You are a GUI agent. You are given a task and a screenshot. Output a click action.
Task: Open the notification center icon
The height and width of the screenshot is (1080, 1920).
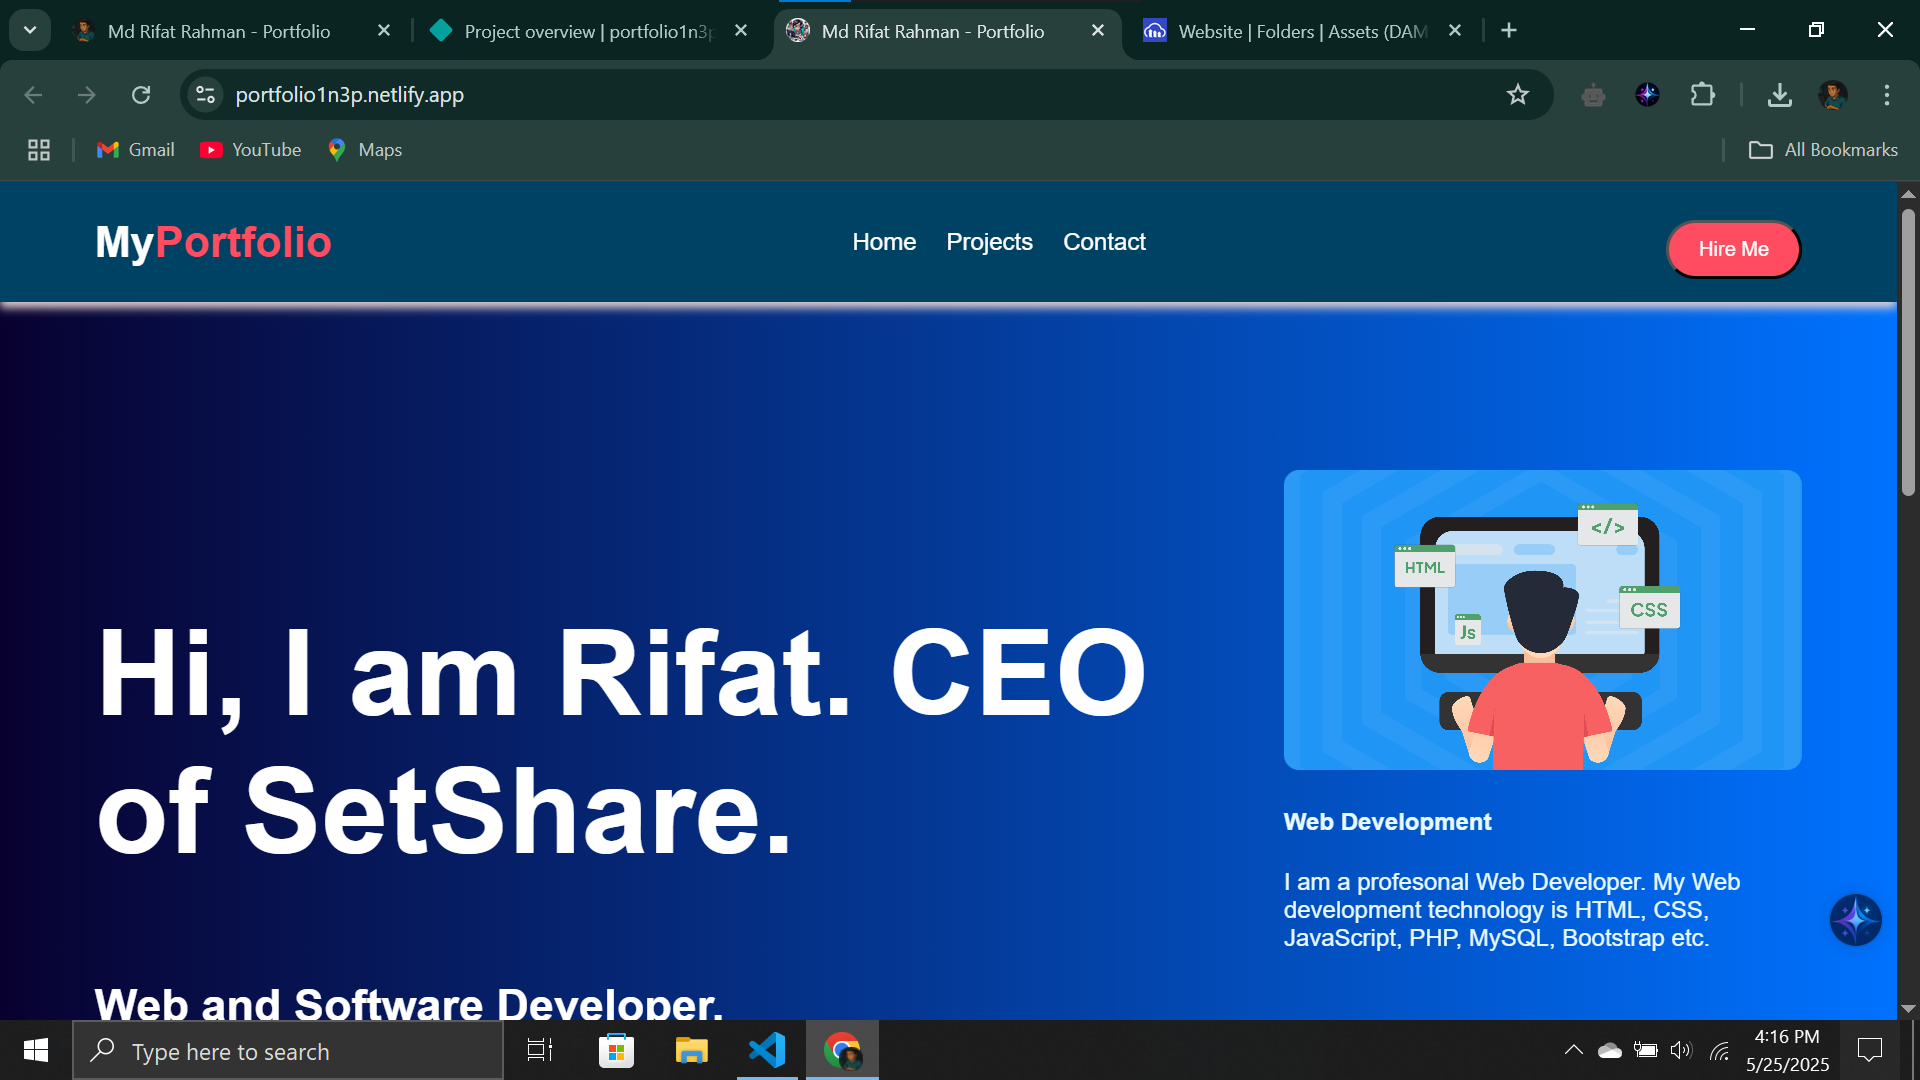(x=1870, y=1050)
